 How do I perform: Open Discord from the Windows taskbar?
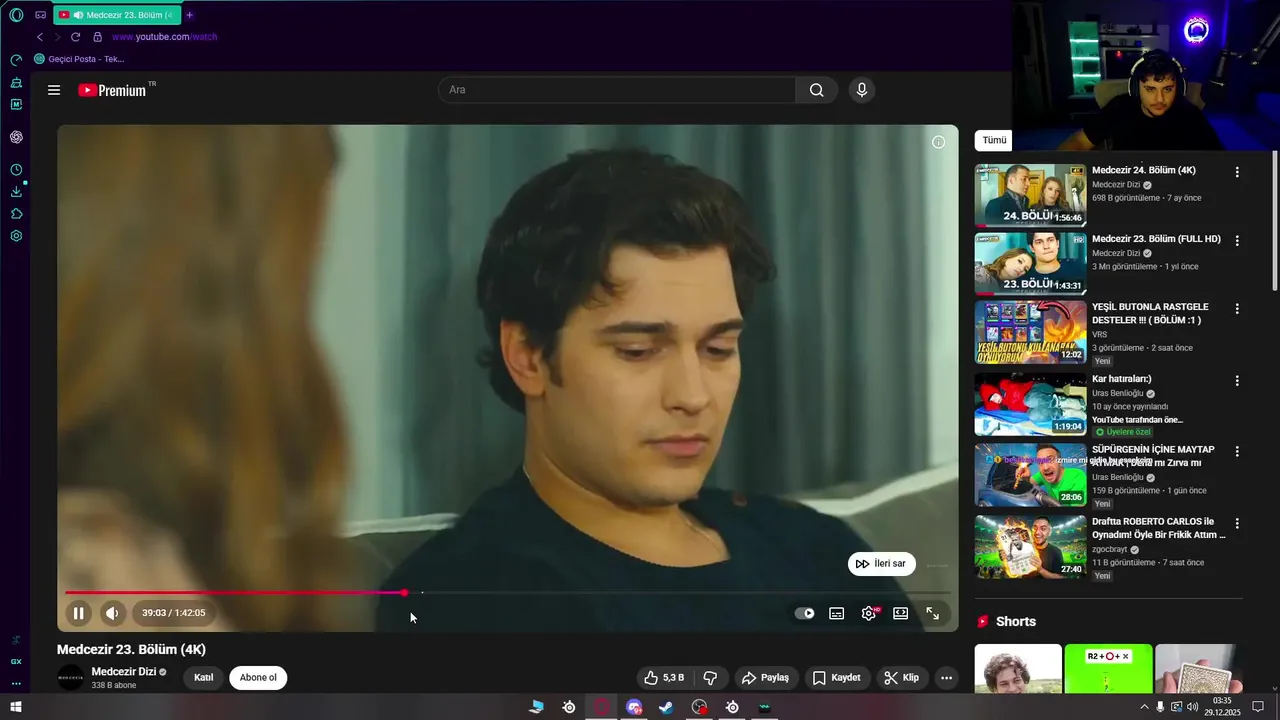click(x=634, y=707)
